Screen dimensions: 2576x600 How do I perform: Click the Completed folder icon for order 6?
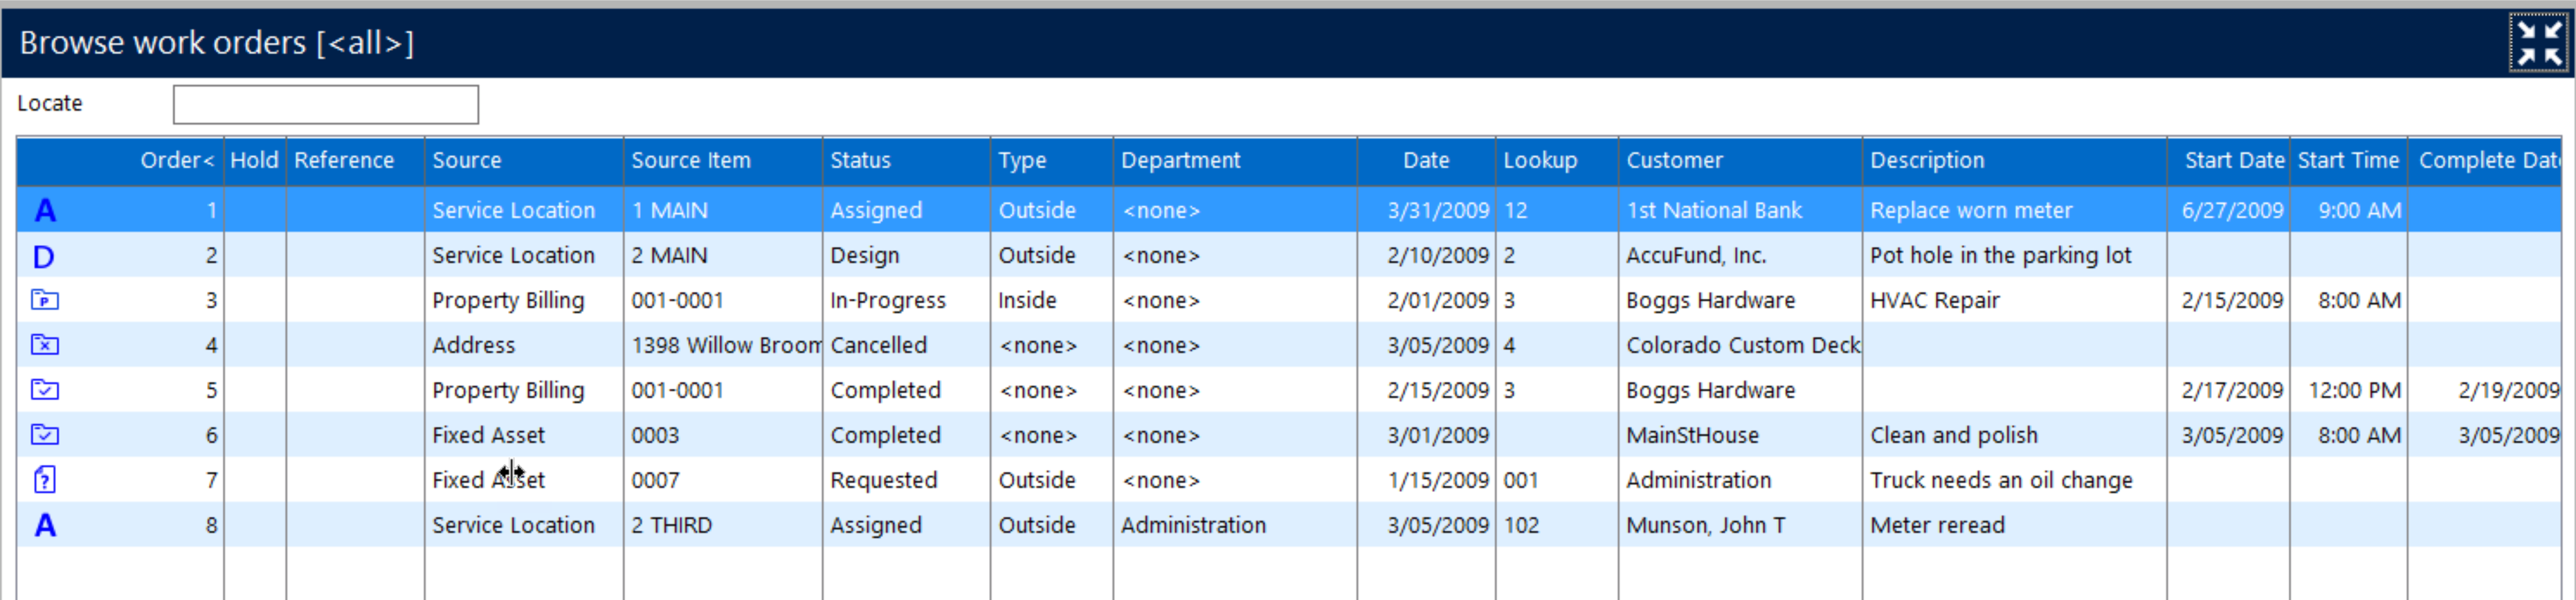coord(45,435)
